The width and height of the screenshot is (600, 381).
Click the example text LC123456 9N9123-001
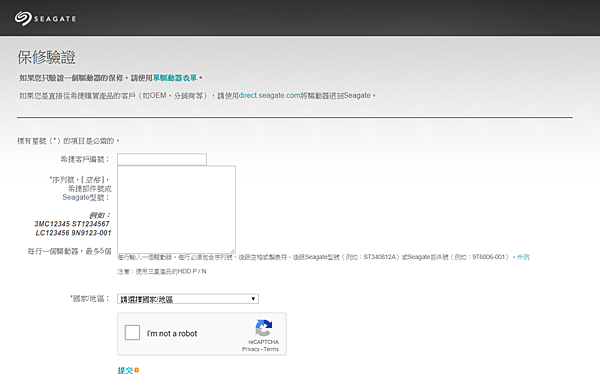[x=73, y=233]
